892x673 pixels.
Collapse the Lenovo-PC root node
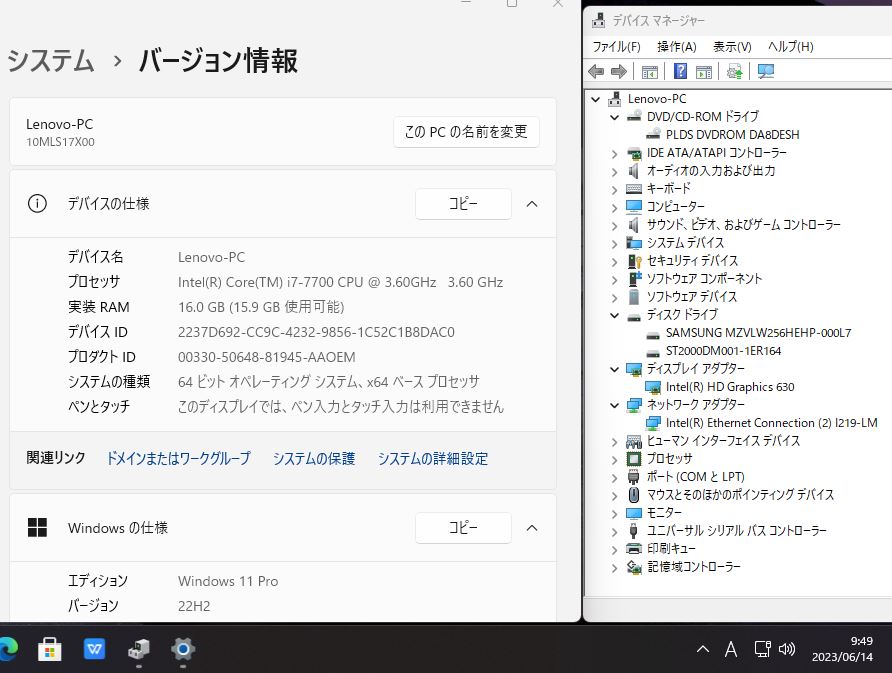pos(596,99)
